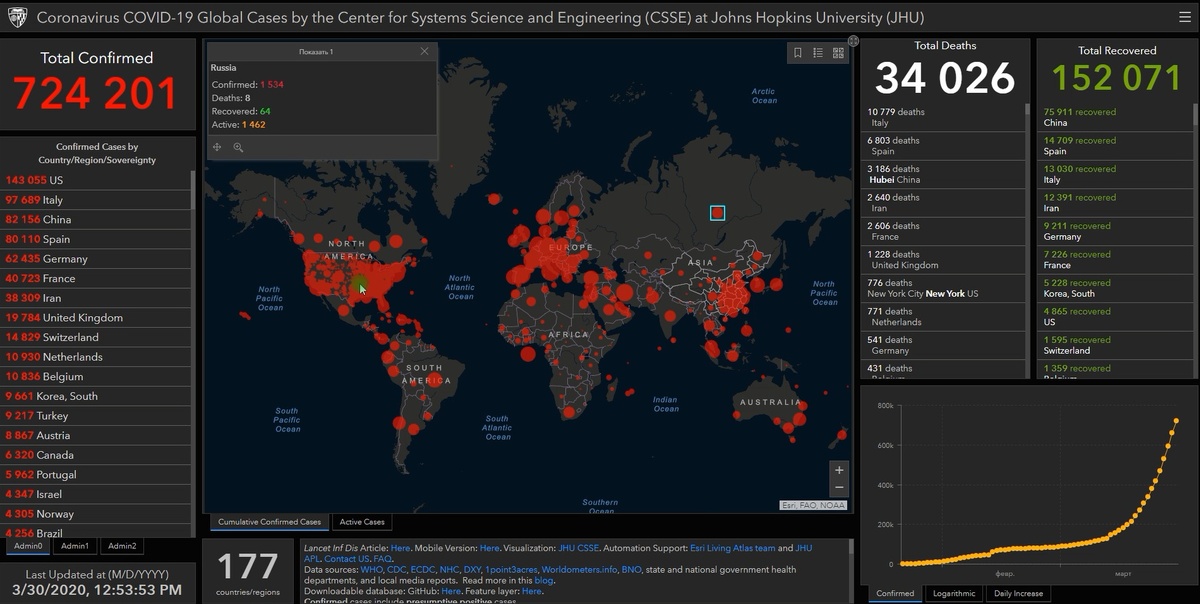The image size is (1200, 604).
Task: Open the blog link
Action: (x=543, y=581)
